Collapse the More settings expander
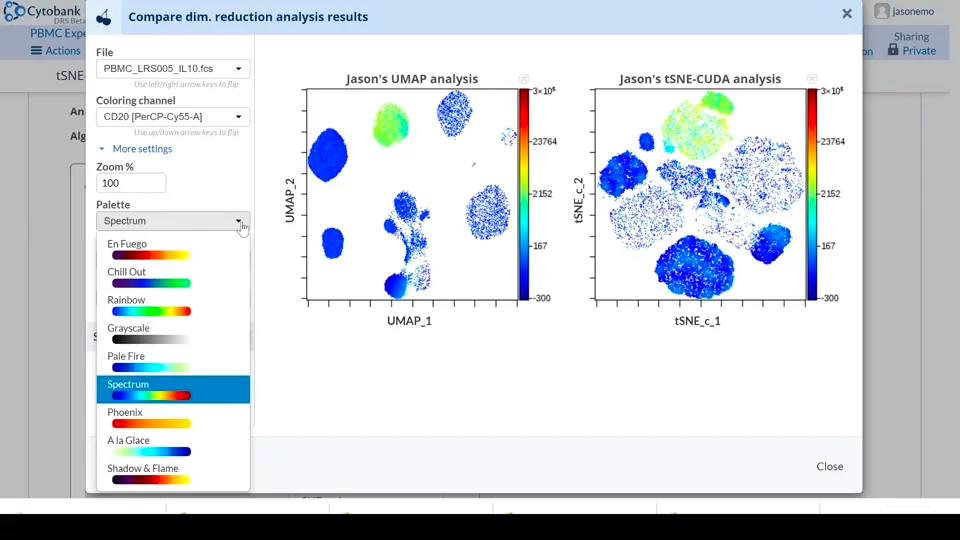This screenshot has width=960, height=540. [136, 149]
